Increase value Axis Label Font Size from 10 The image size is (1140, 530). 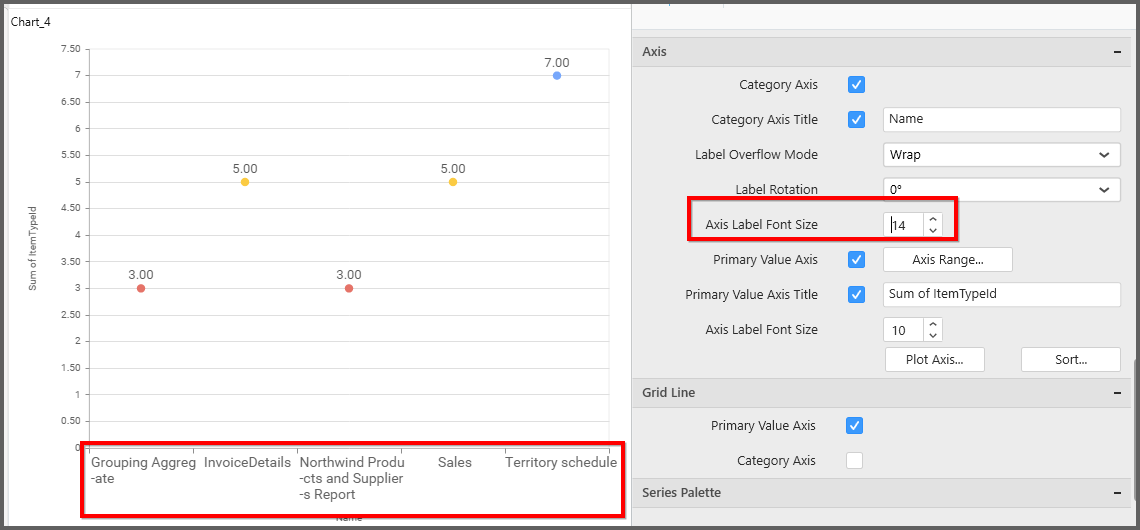tap(933, 324)
